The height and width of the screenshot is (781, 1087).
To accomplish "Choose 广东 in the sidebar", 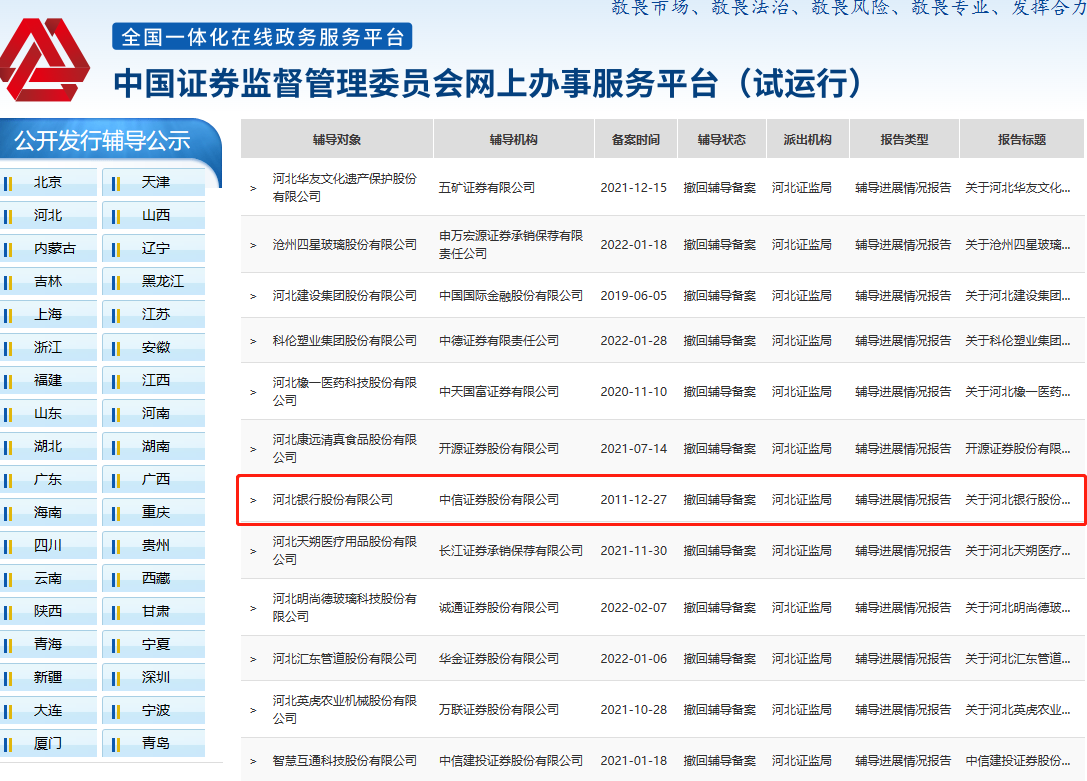I will pos(49,480).
